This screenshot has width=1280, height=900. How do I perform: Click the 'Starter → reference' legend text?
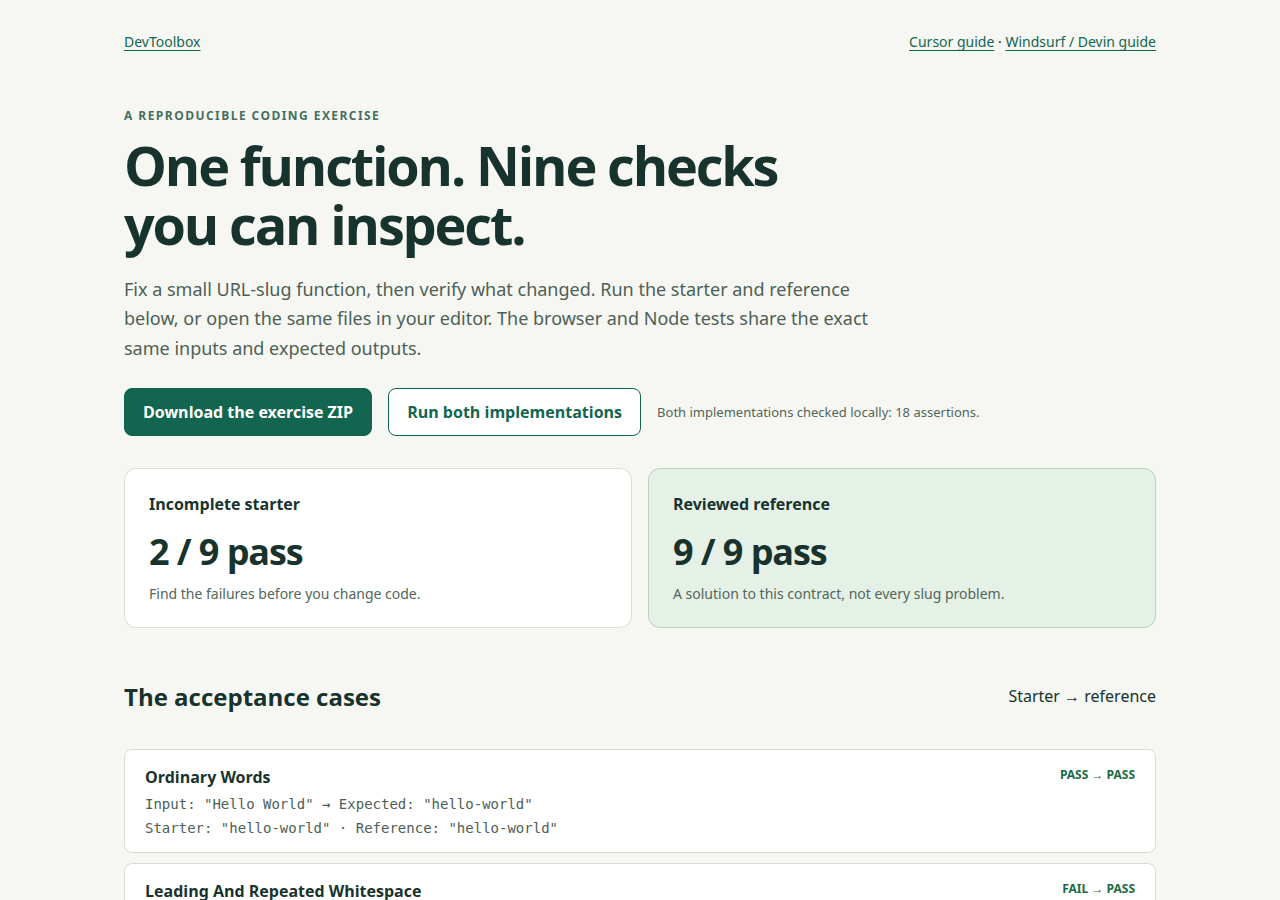pos(1082,696)
